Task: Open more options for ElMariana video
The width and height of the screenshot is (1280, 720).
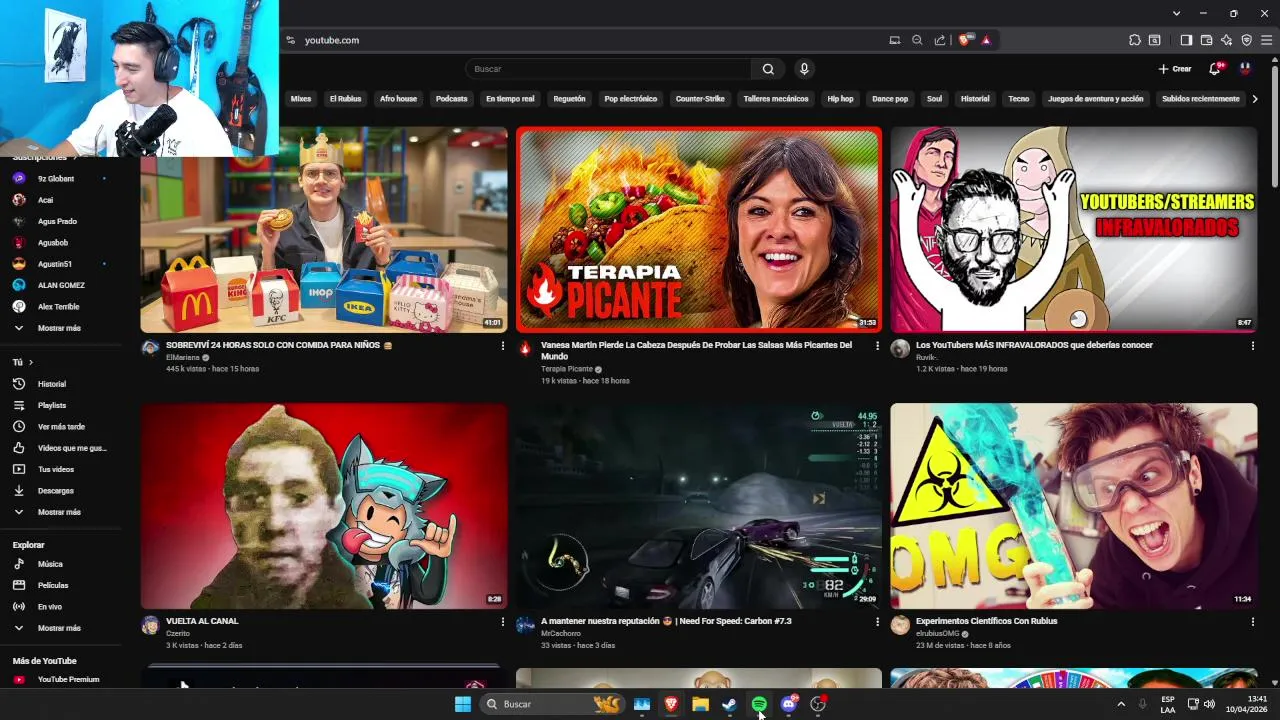Action: coord(503,345)
